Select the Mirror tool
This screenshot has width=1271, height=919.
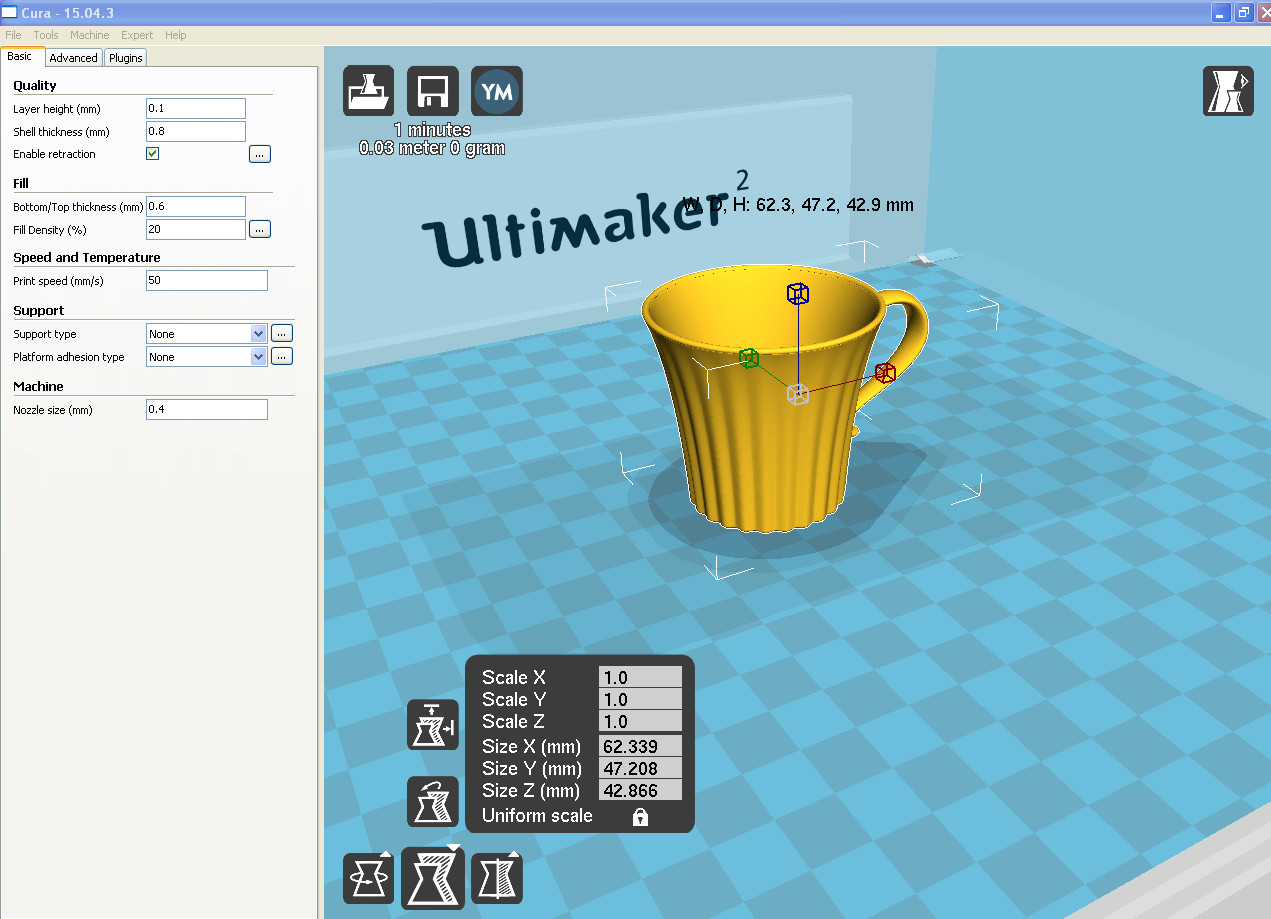pos(496,877)
